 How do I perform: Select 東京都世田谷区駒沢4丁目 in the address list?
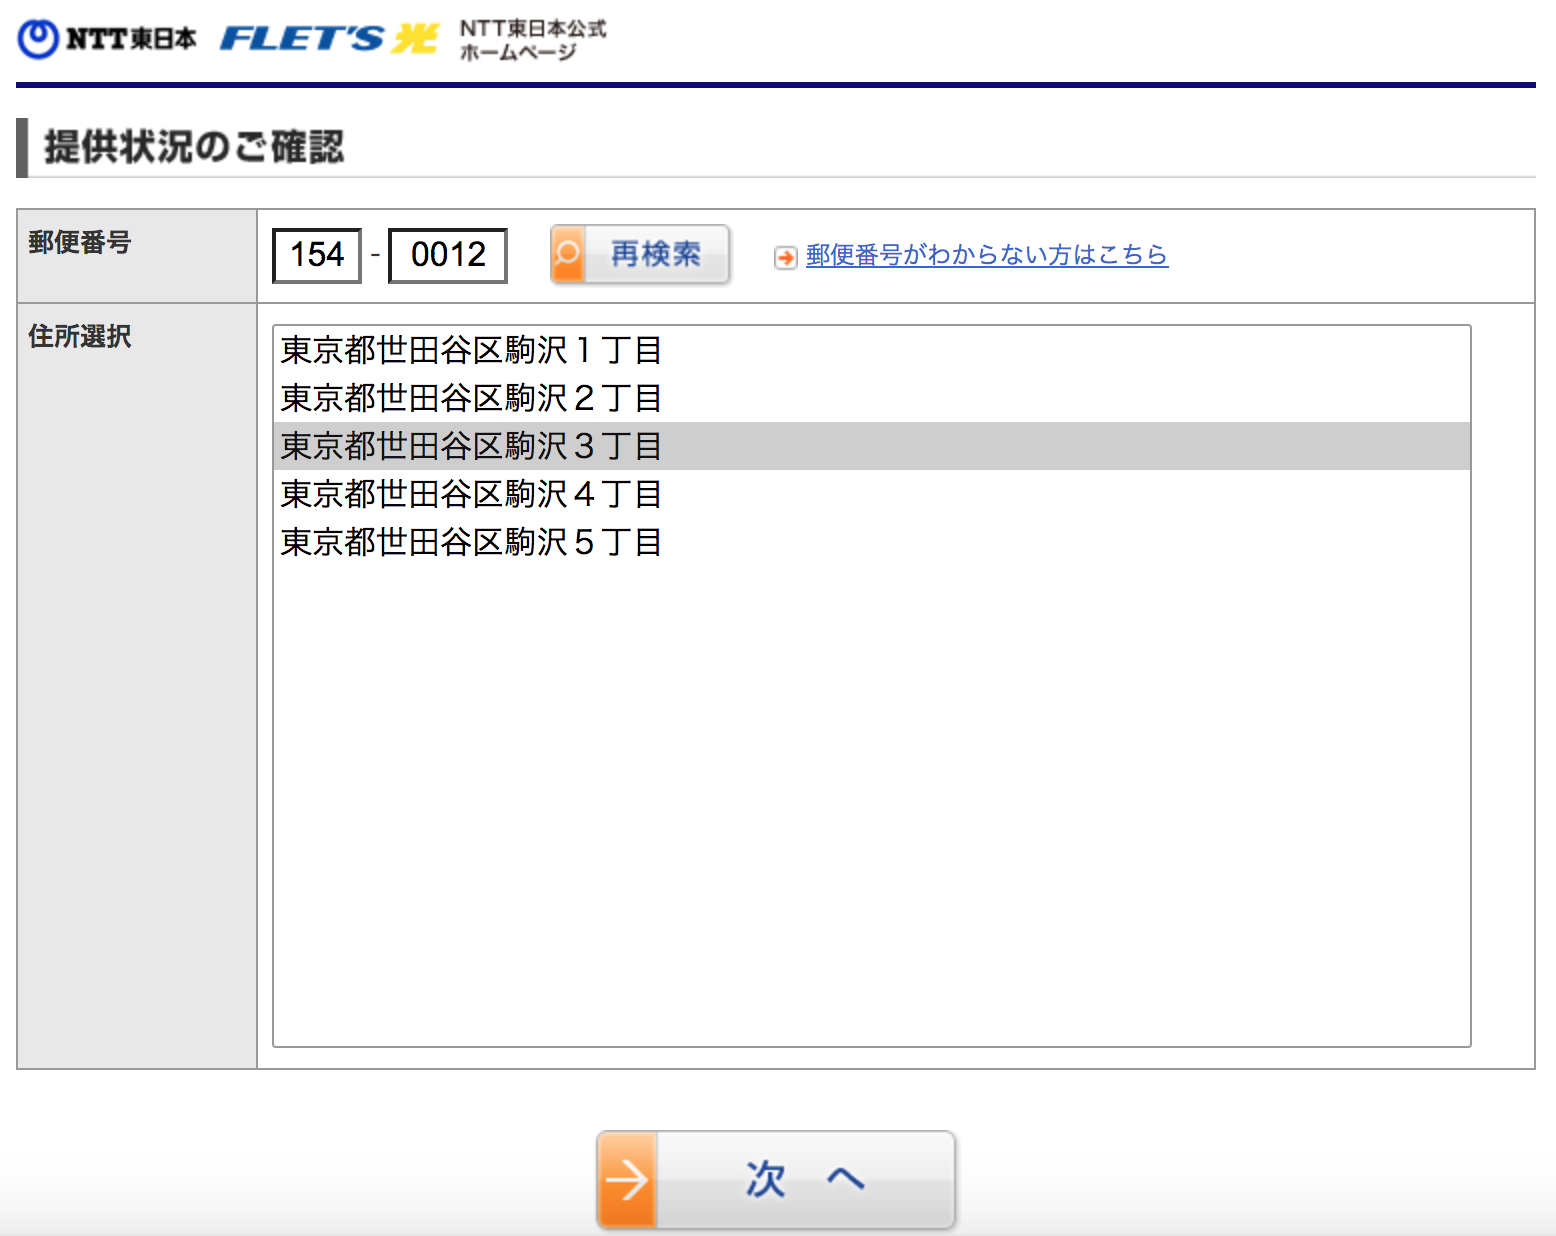471,494
